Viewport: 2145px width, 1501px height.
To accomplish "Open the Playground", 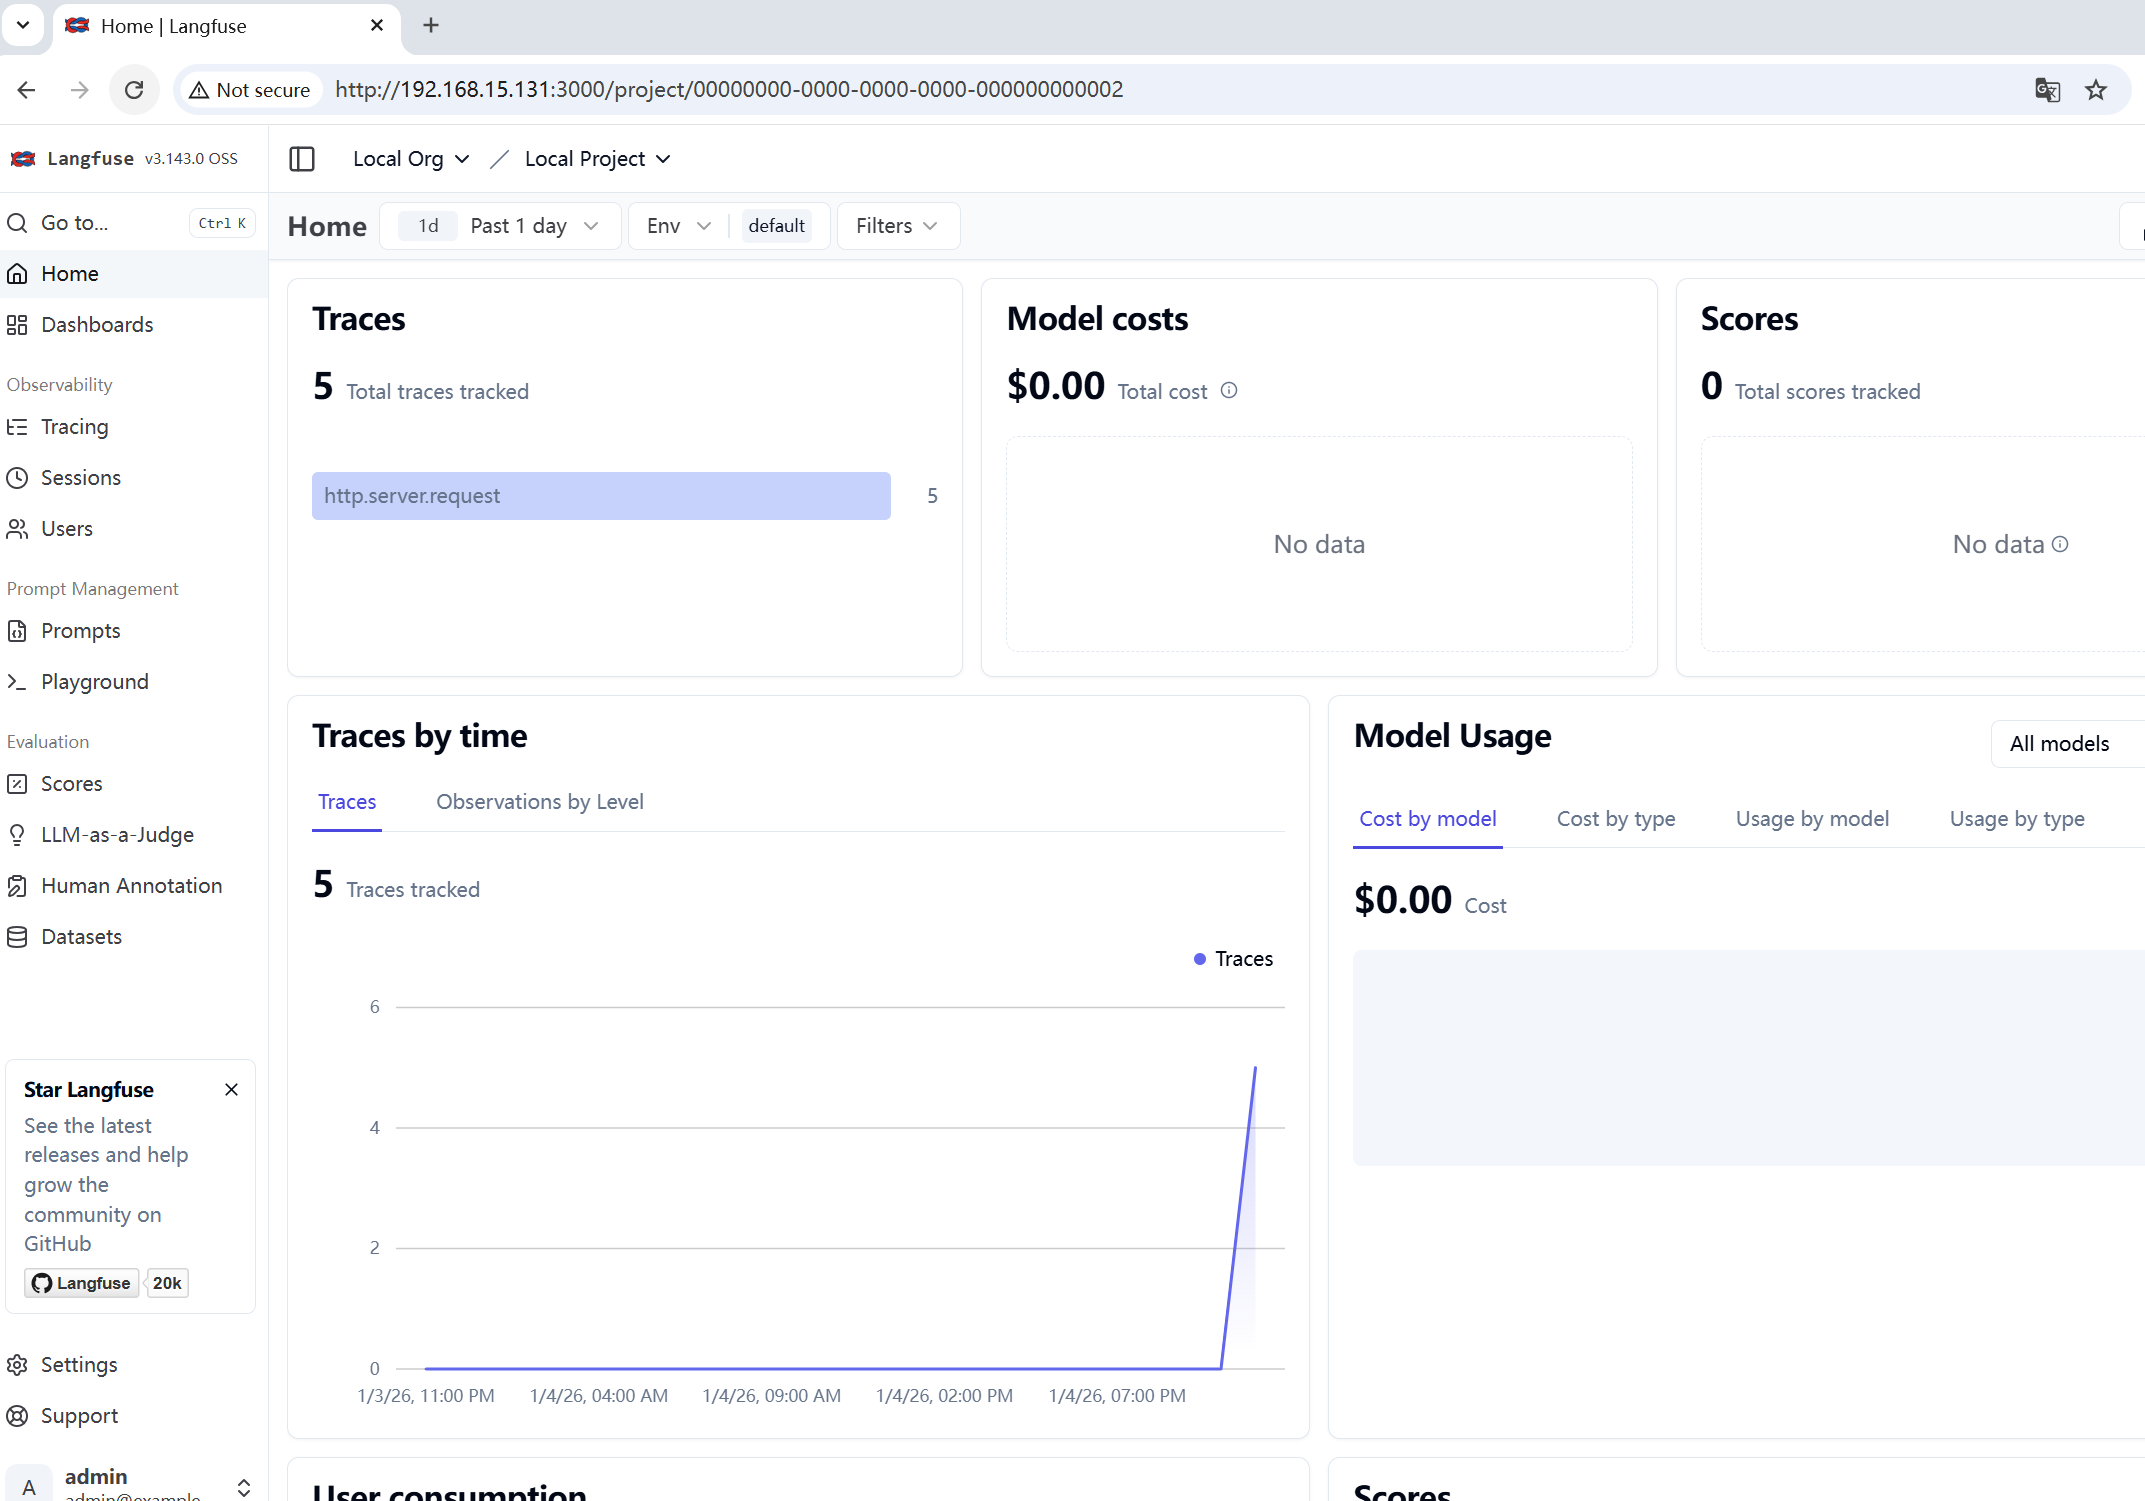I will tap(93, 681).
